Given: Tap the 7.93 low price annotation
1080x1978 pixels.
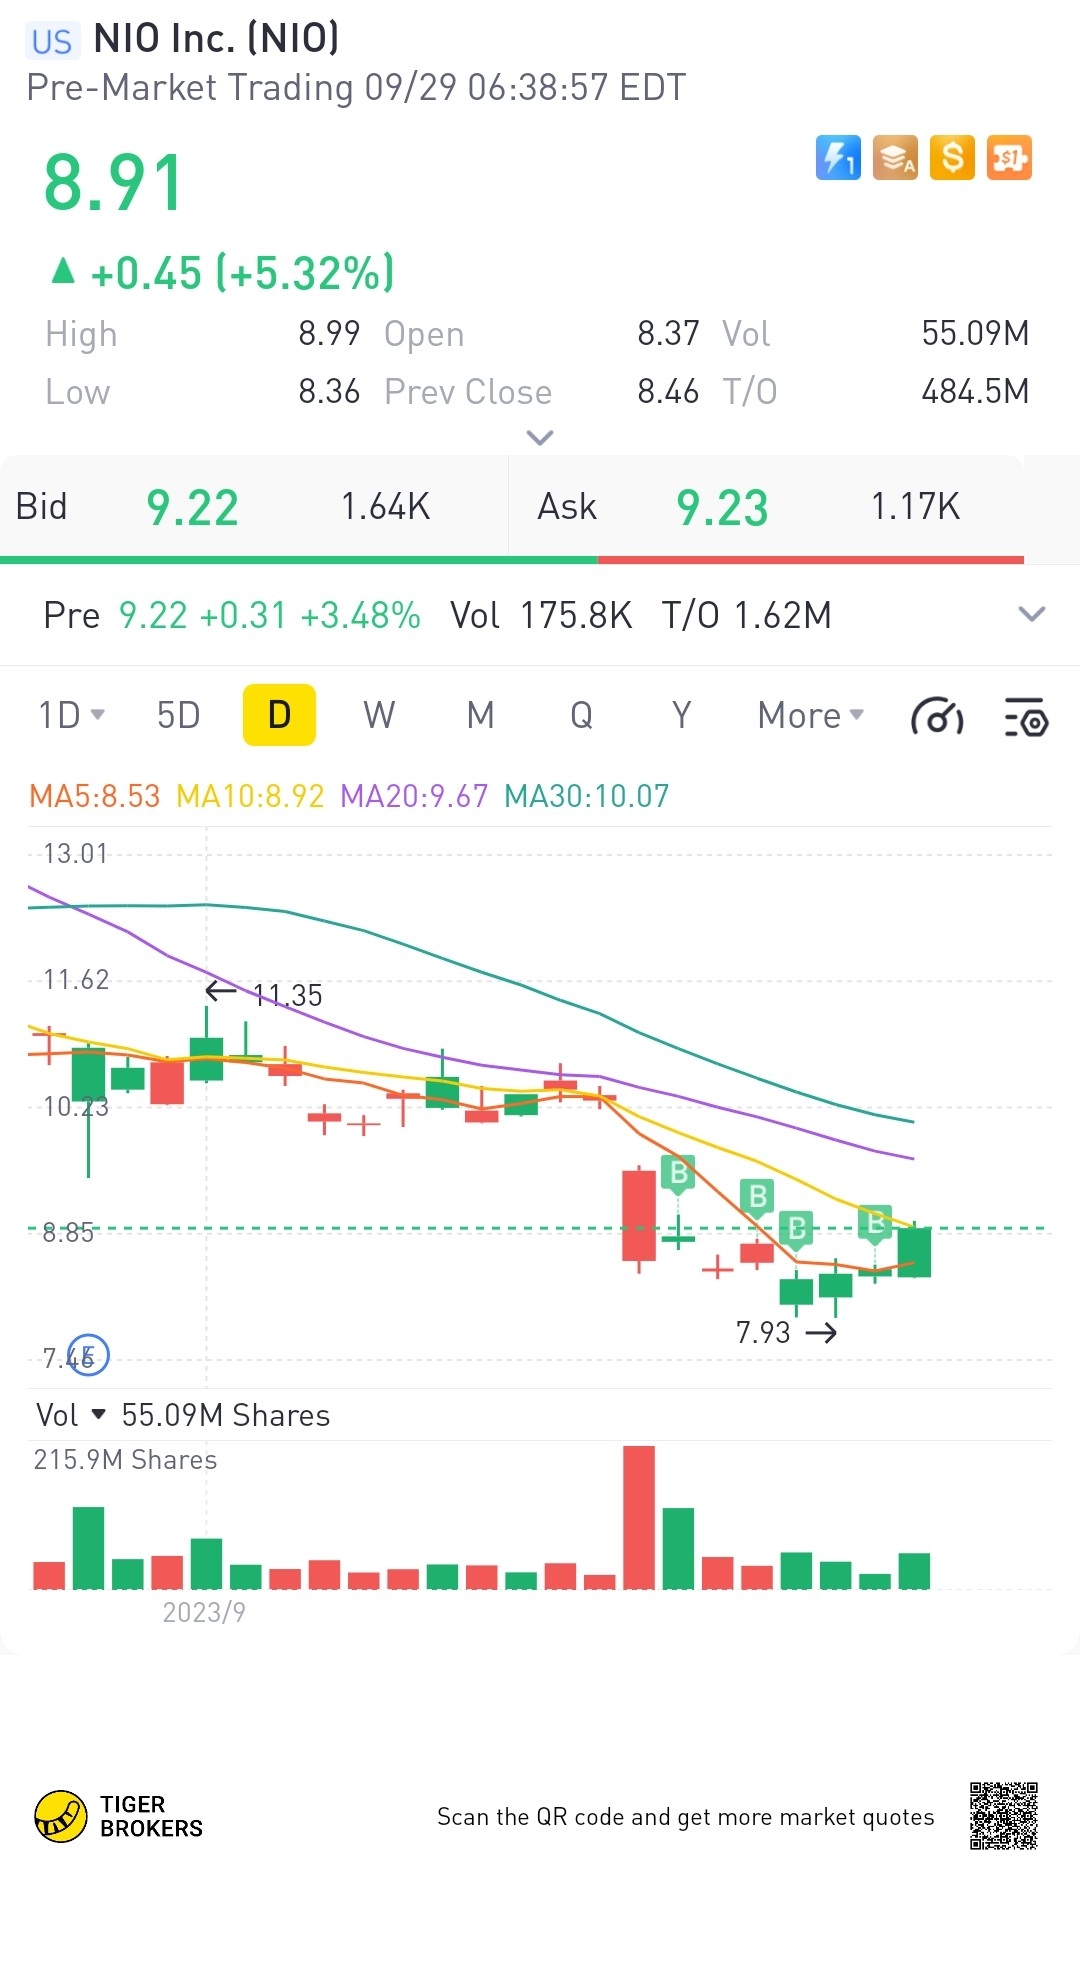Looking at the screenshot, I should 763,1332.
